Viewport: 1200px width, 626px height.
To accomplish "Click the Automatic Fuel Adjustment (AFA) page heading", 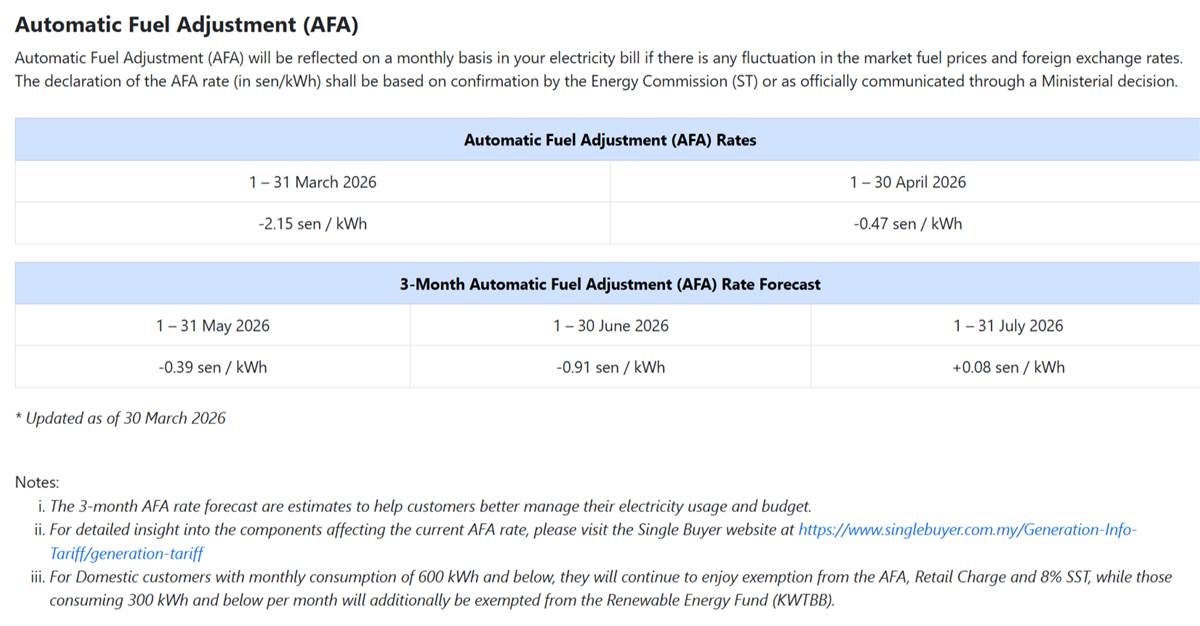I will pyautogui.click(x=186, y=25).
